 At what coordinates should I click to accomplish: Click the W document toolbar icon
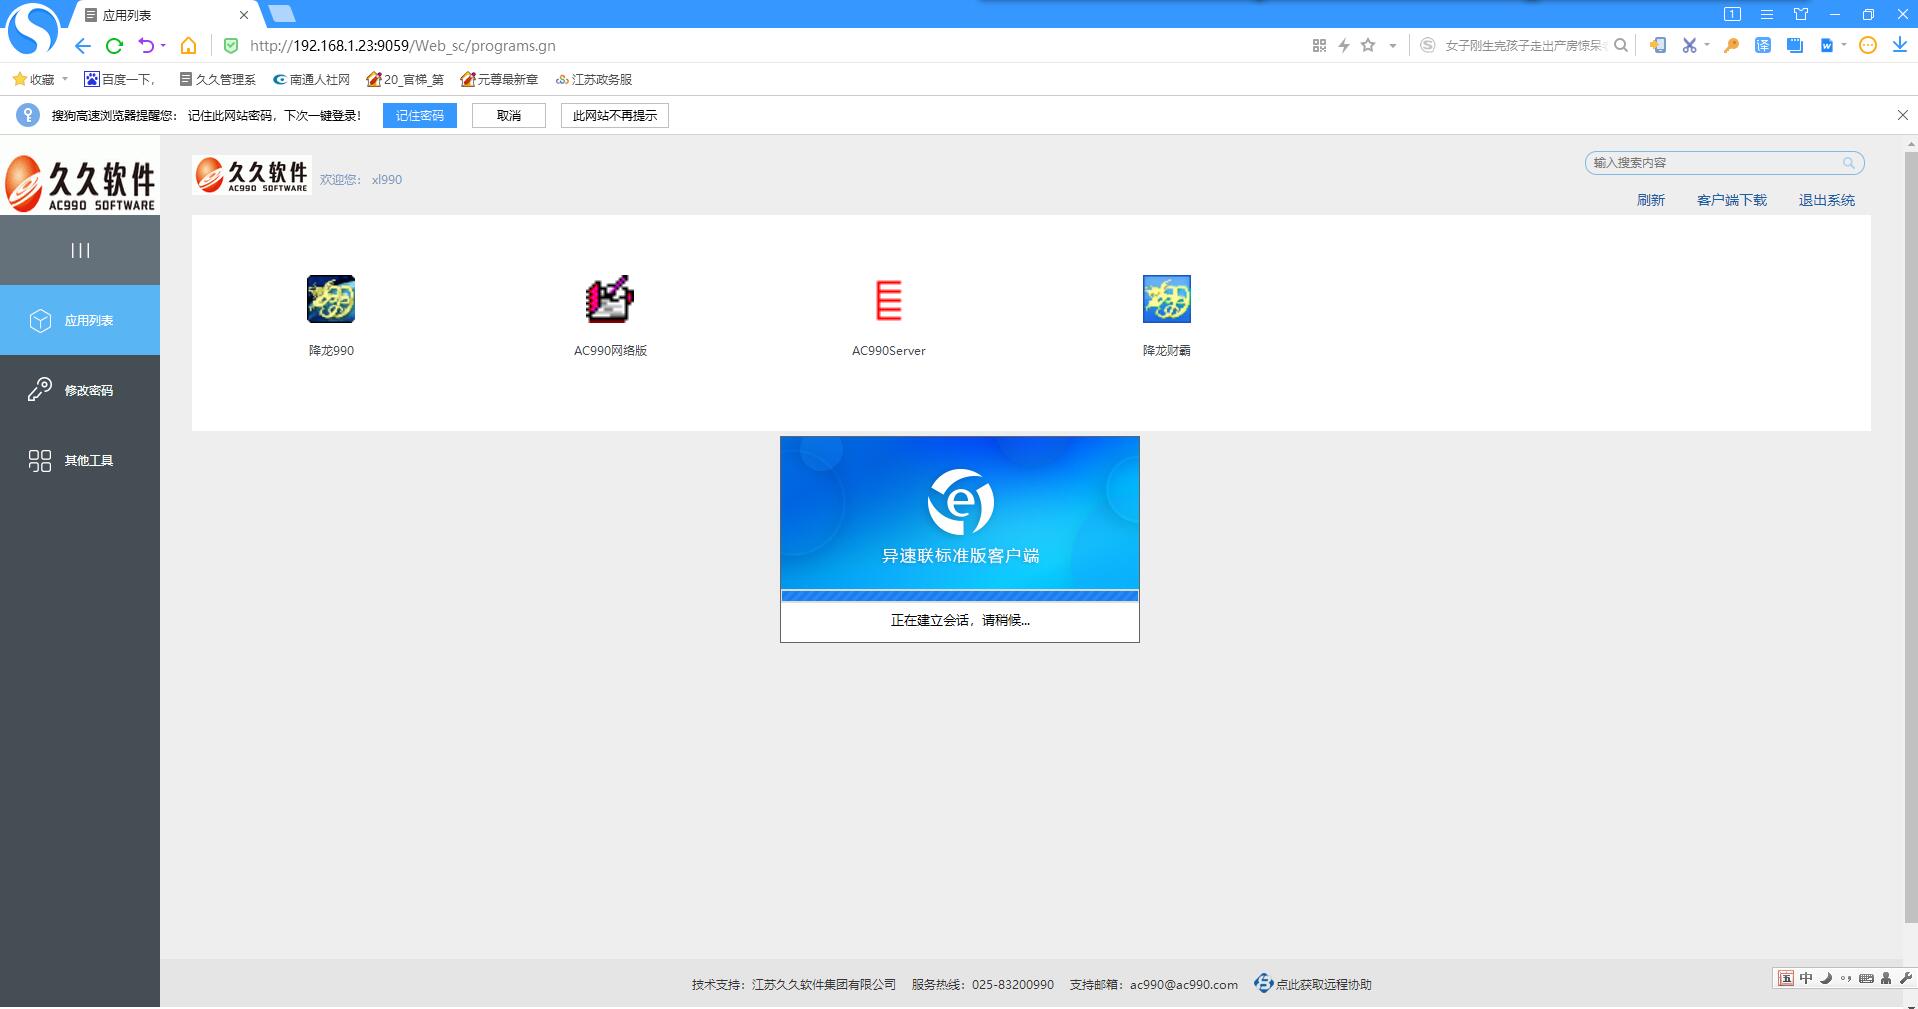tap(1827, 45)
